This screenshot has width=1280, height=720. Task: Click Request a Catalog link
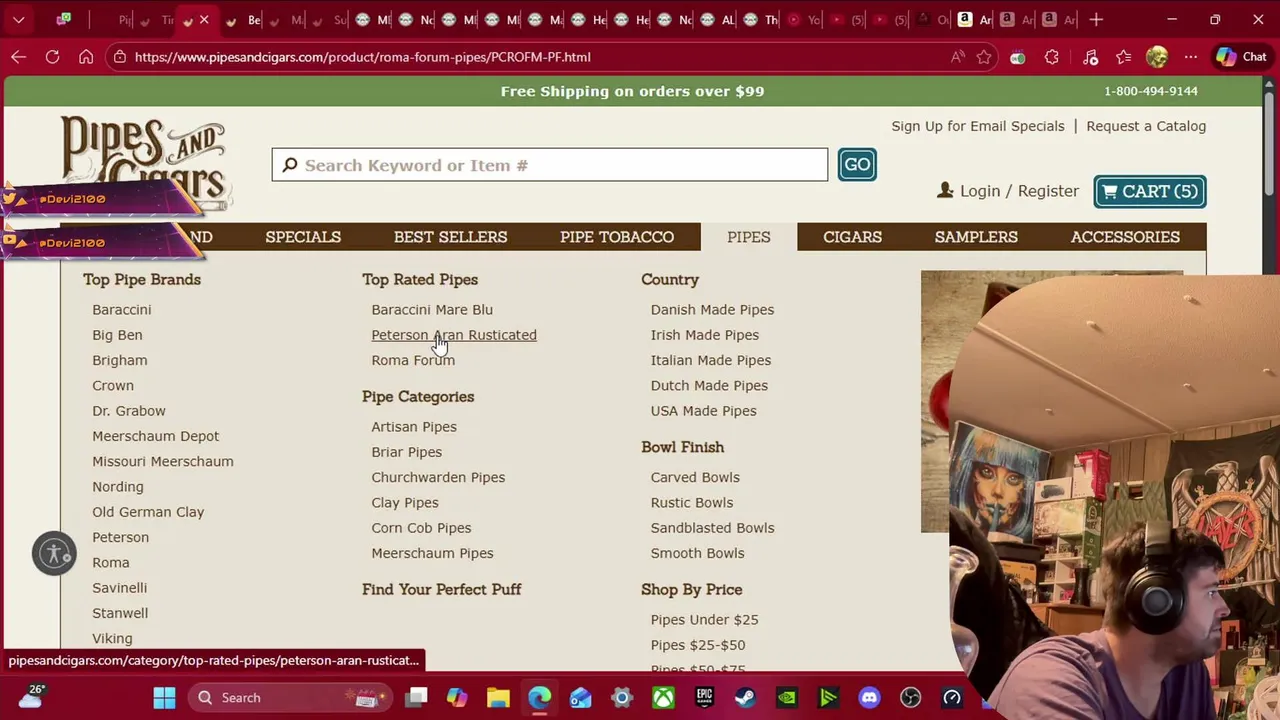click(1146, 126)
